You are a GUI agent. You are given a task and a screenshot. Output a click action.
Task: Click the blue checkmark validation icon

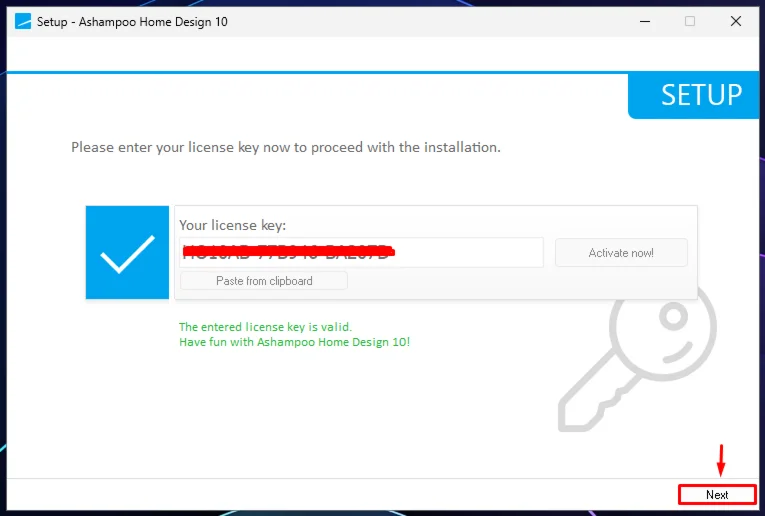tap(127, 252)
